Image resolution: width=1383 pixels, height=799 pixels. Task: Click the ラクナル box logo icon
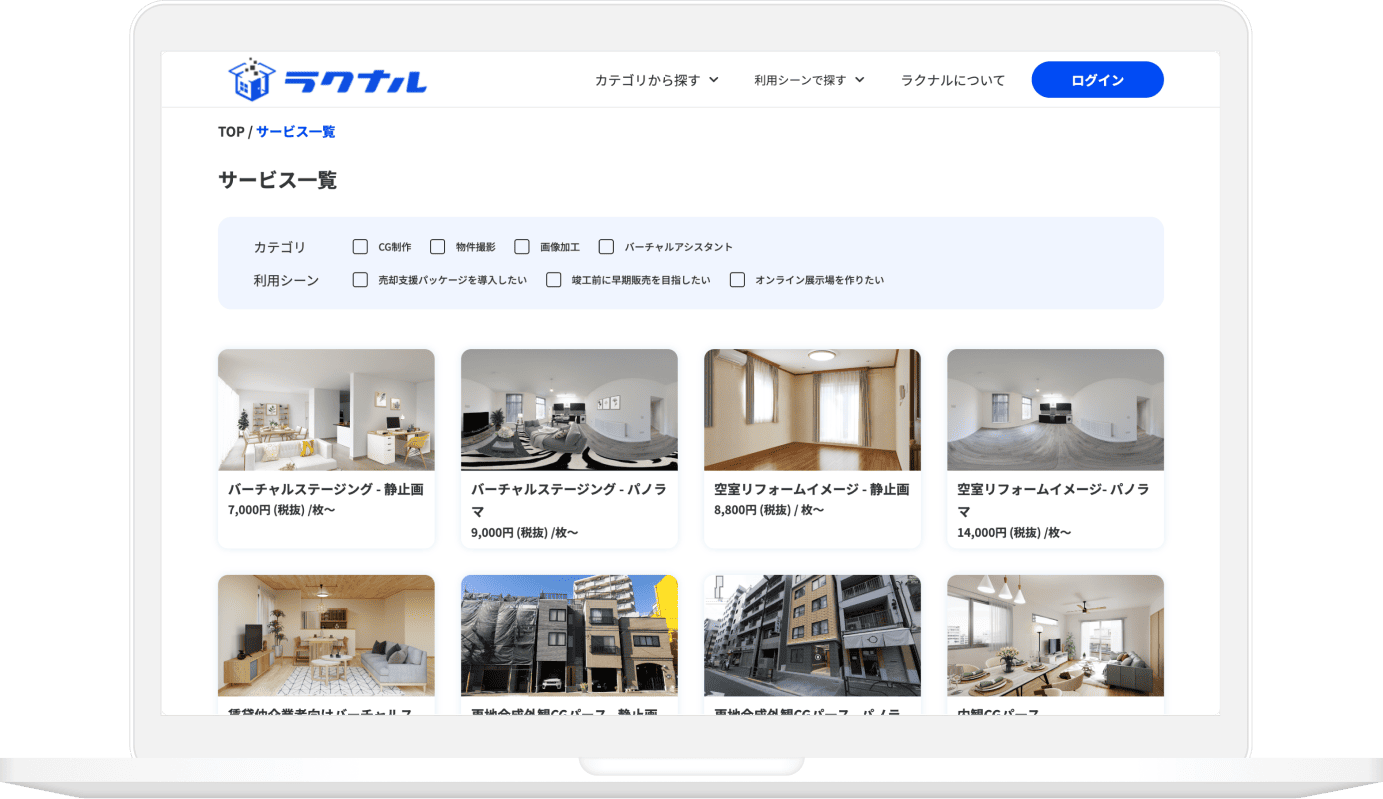coord(252,79)
